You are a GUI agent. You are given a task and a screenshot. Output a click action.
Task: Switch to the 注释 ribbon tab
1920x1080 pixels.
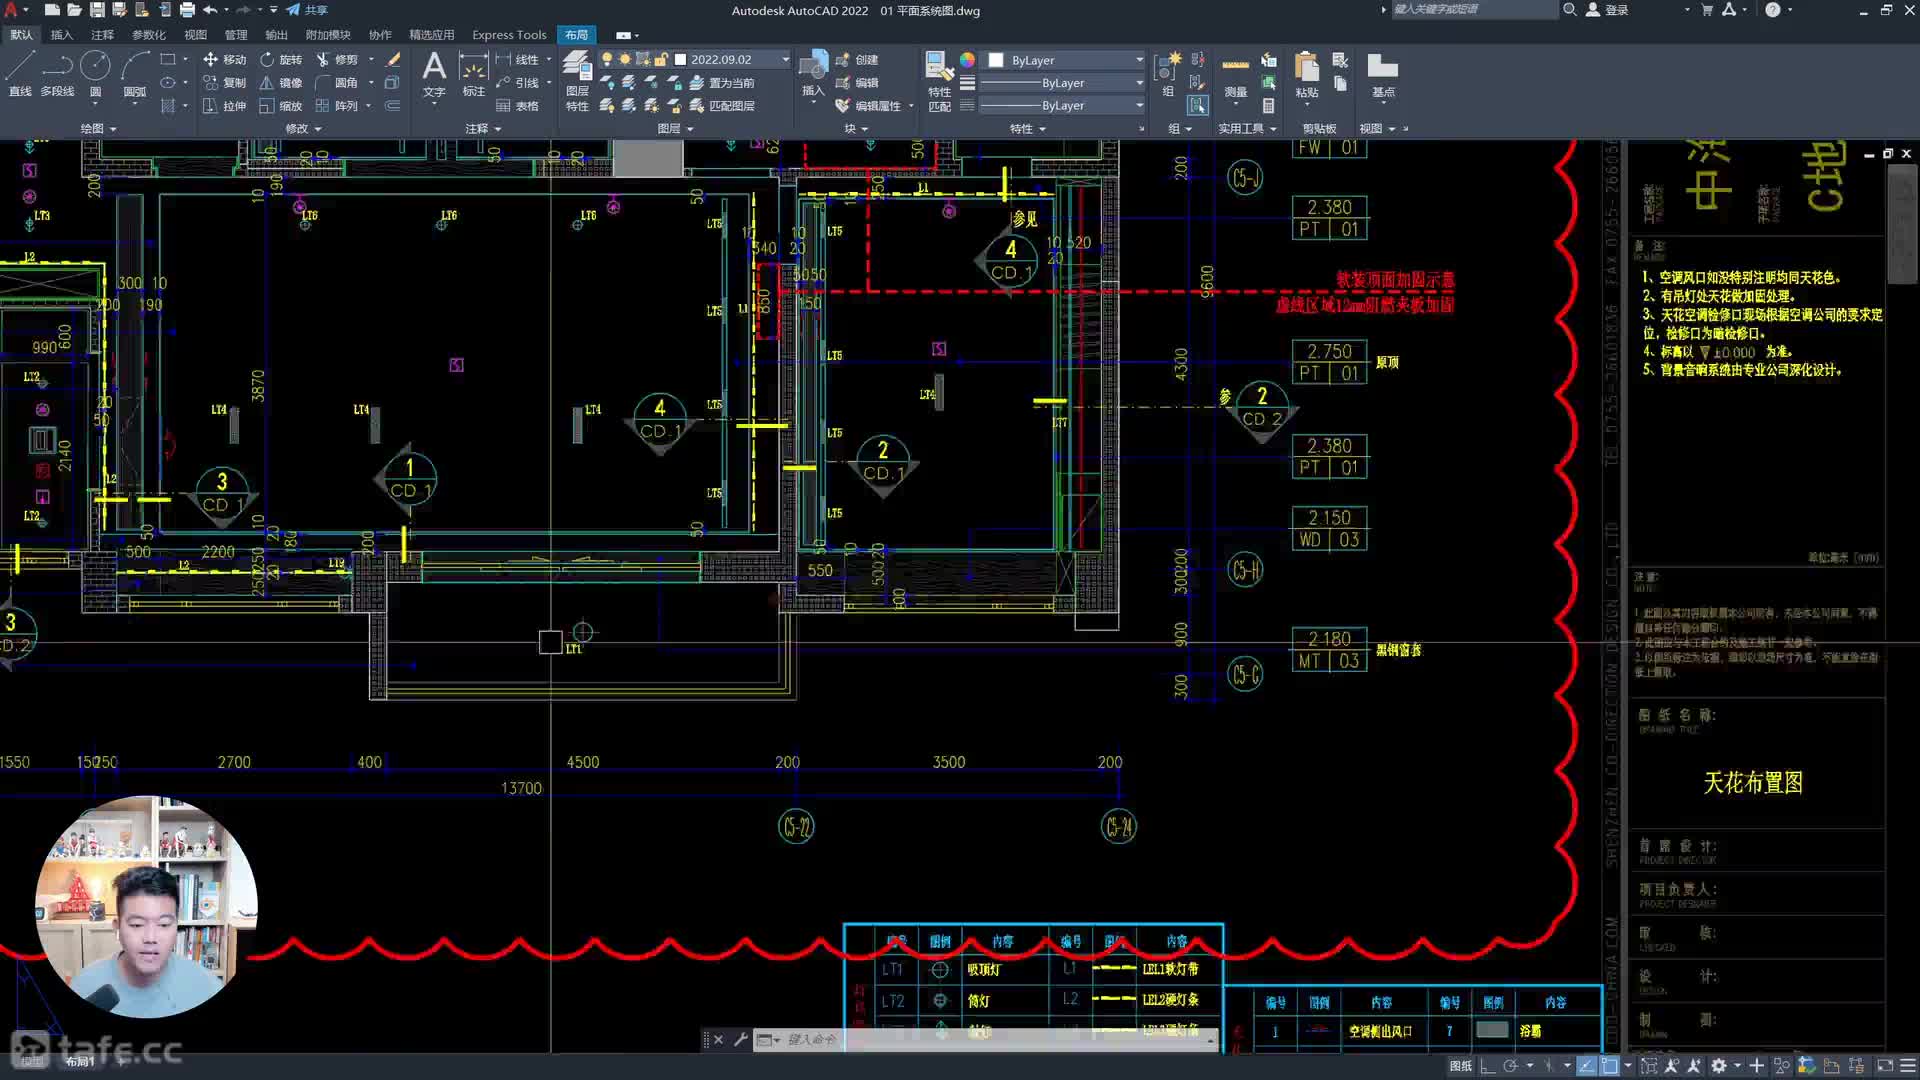click(x=102, y=35)
